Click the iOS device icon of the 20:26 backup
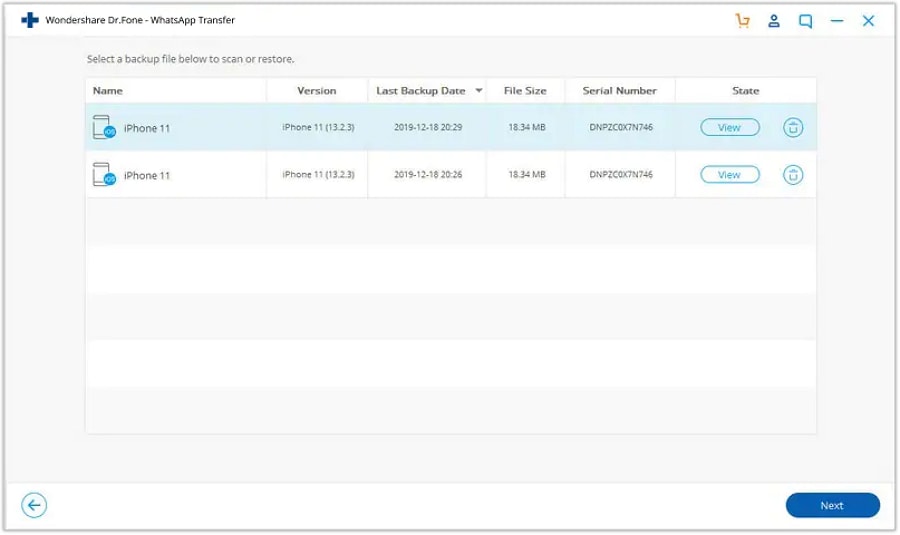This screenshot has width=900, height=535. pyautogui.click(x=104, y=175)
